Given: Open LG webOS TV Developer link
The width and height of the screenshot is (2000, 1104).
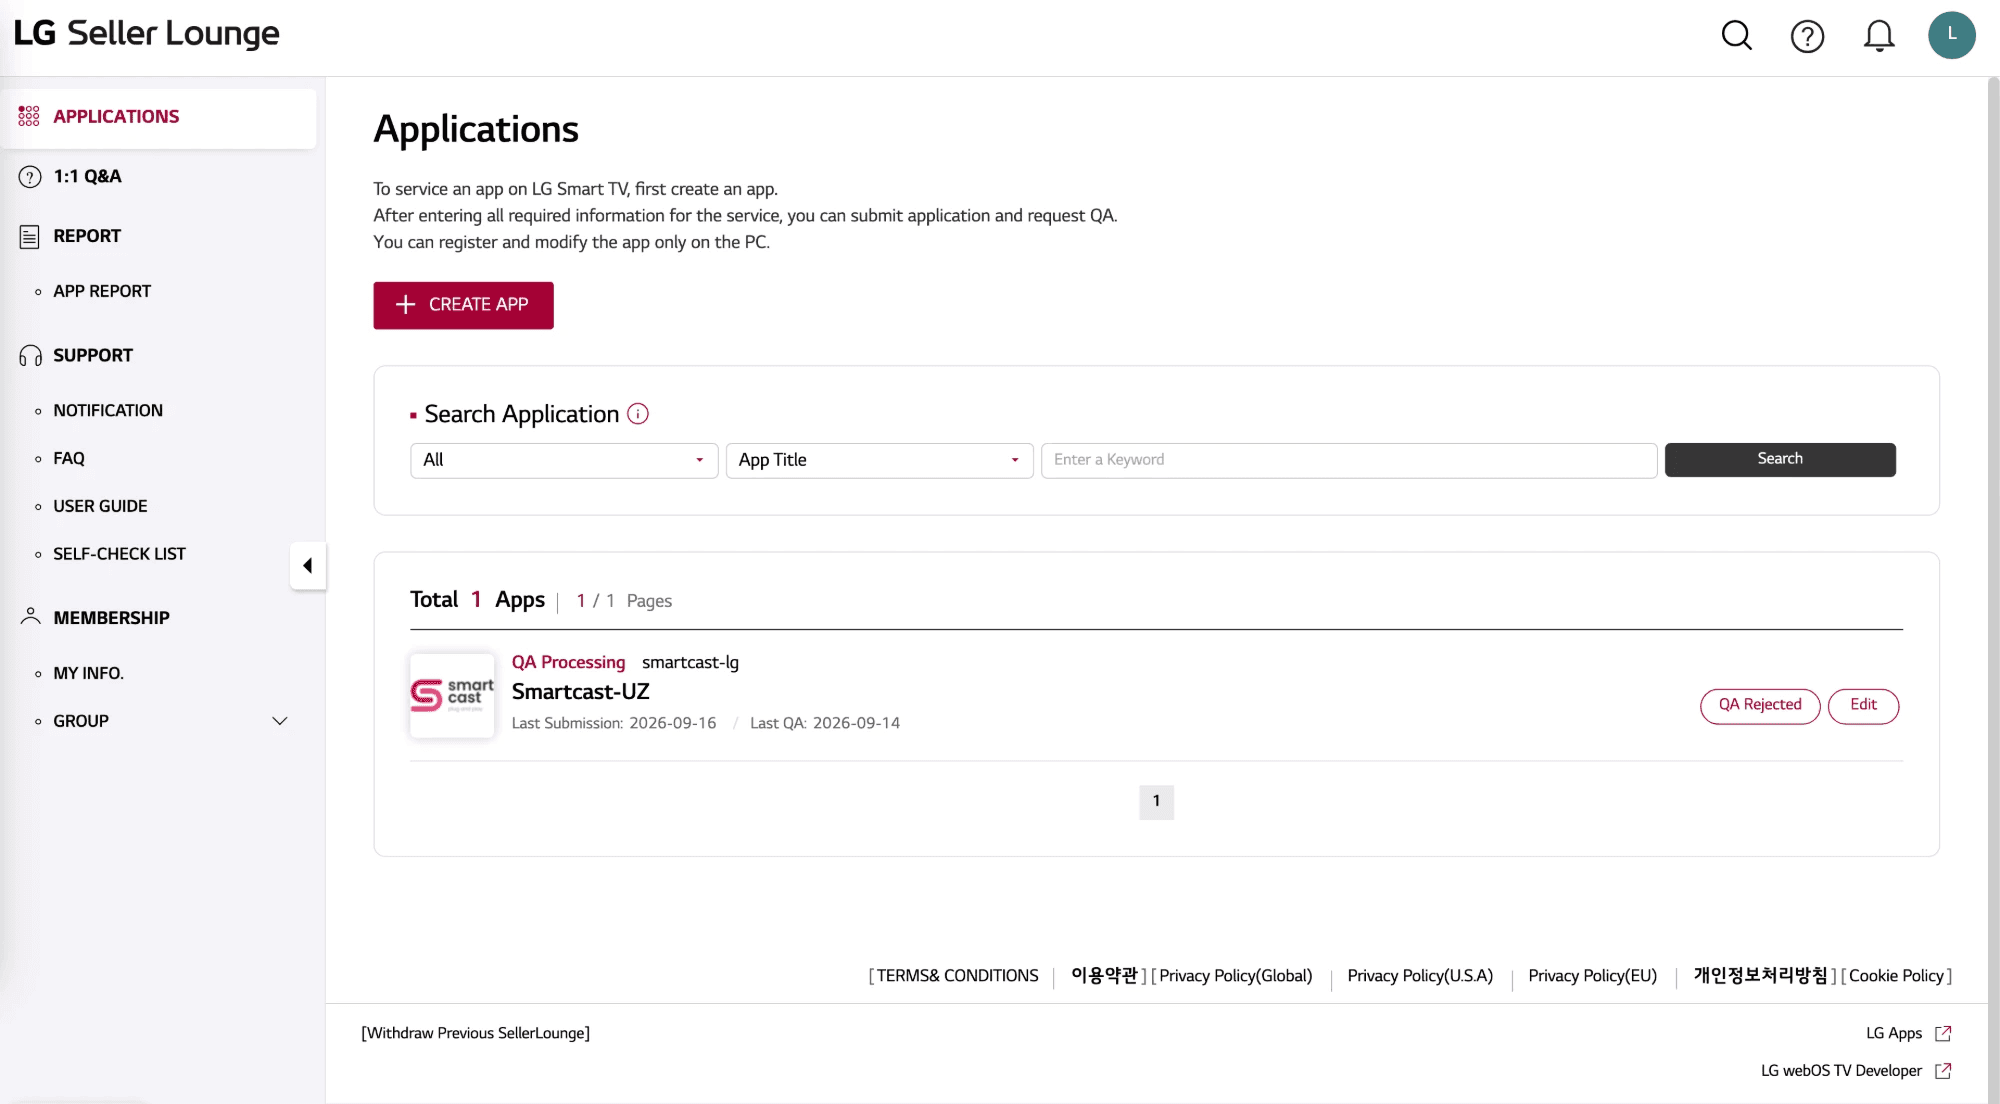Looking at the screenshot, I should (x=1841, y=1071).
